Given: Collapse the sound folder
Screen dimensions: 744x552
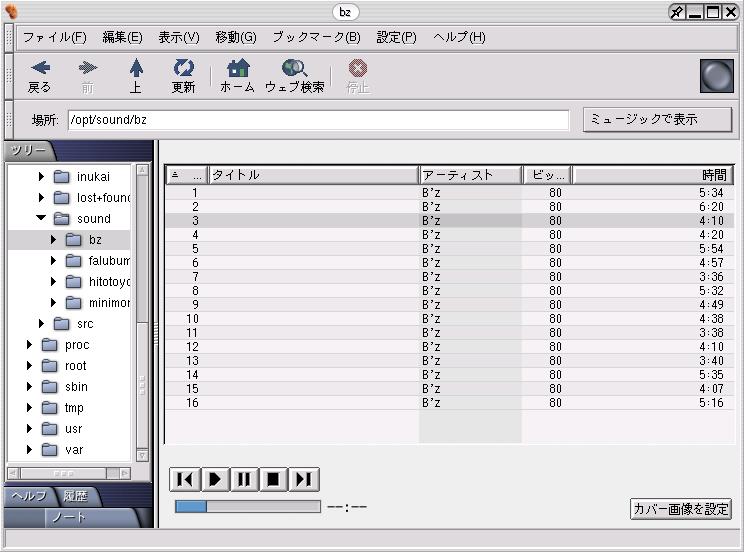Looking at the screenshot, I should [41, 218].
